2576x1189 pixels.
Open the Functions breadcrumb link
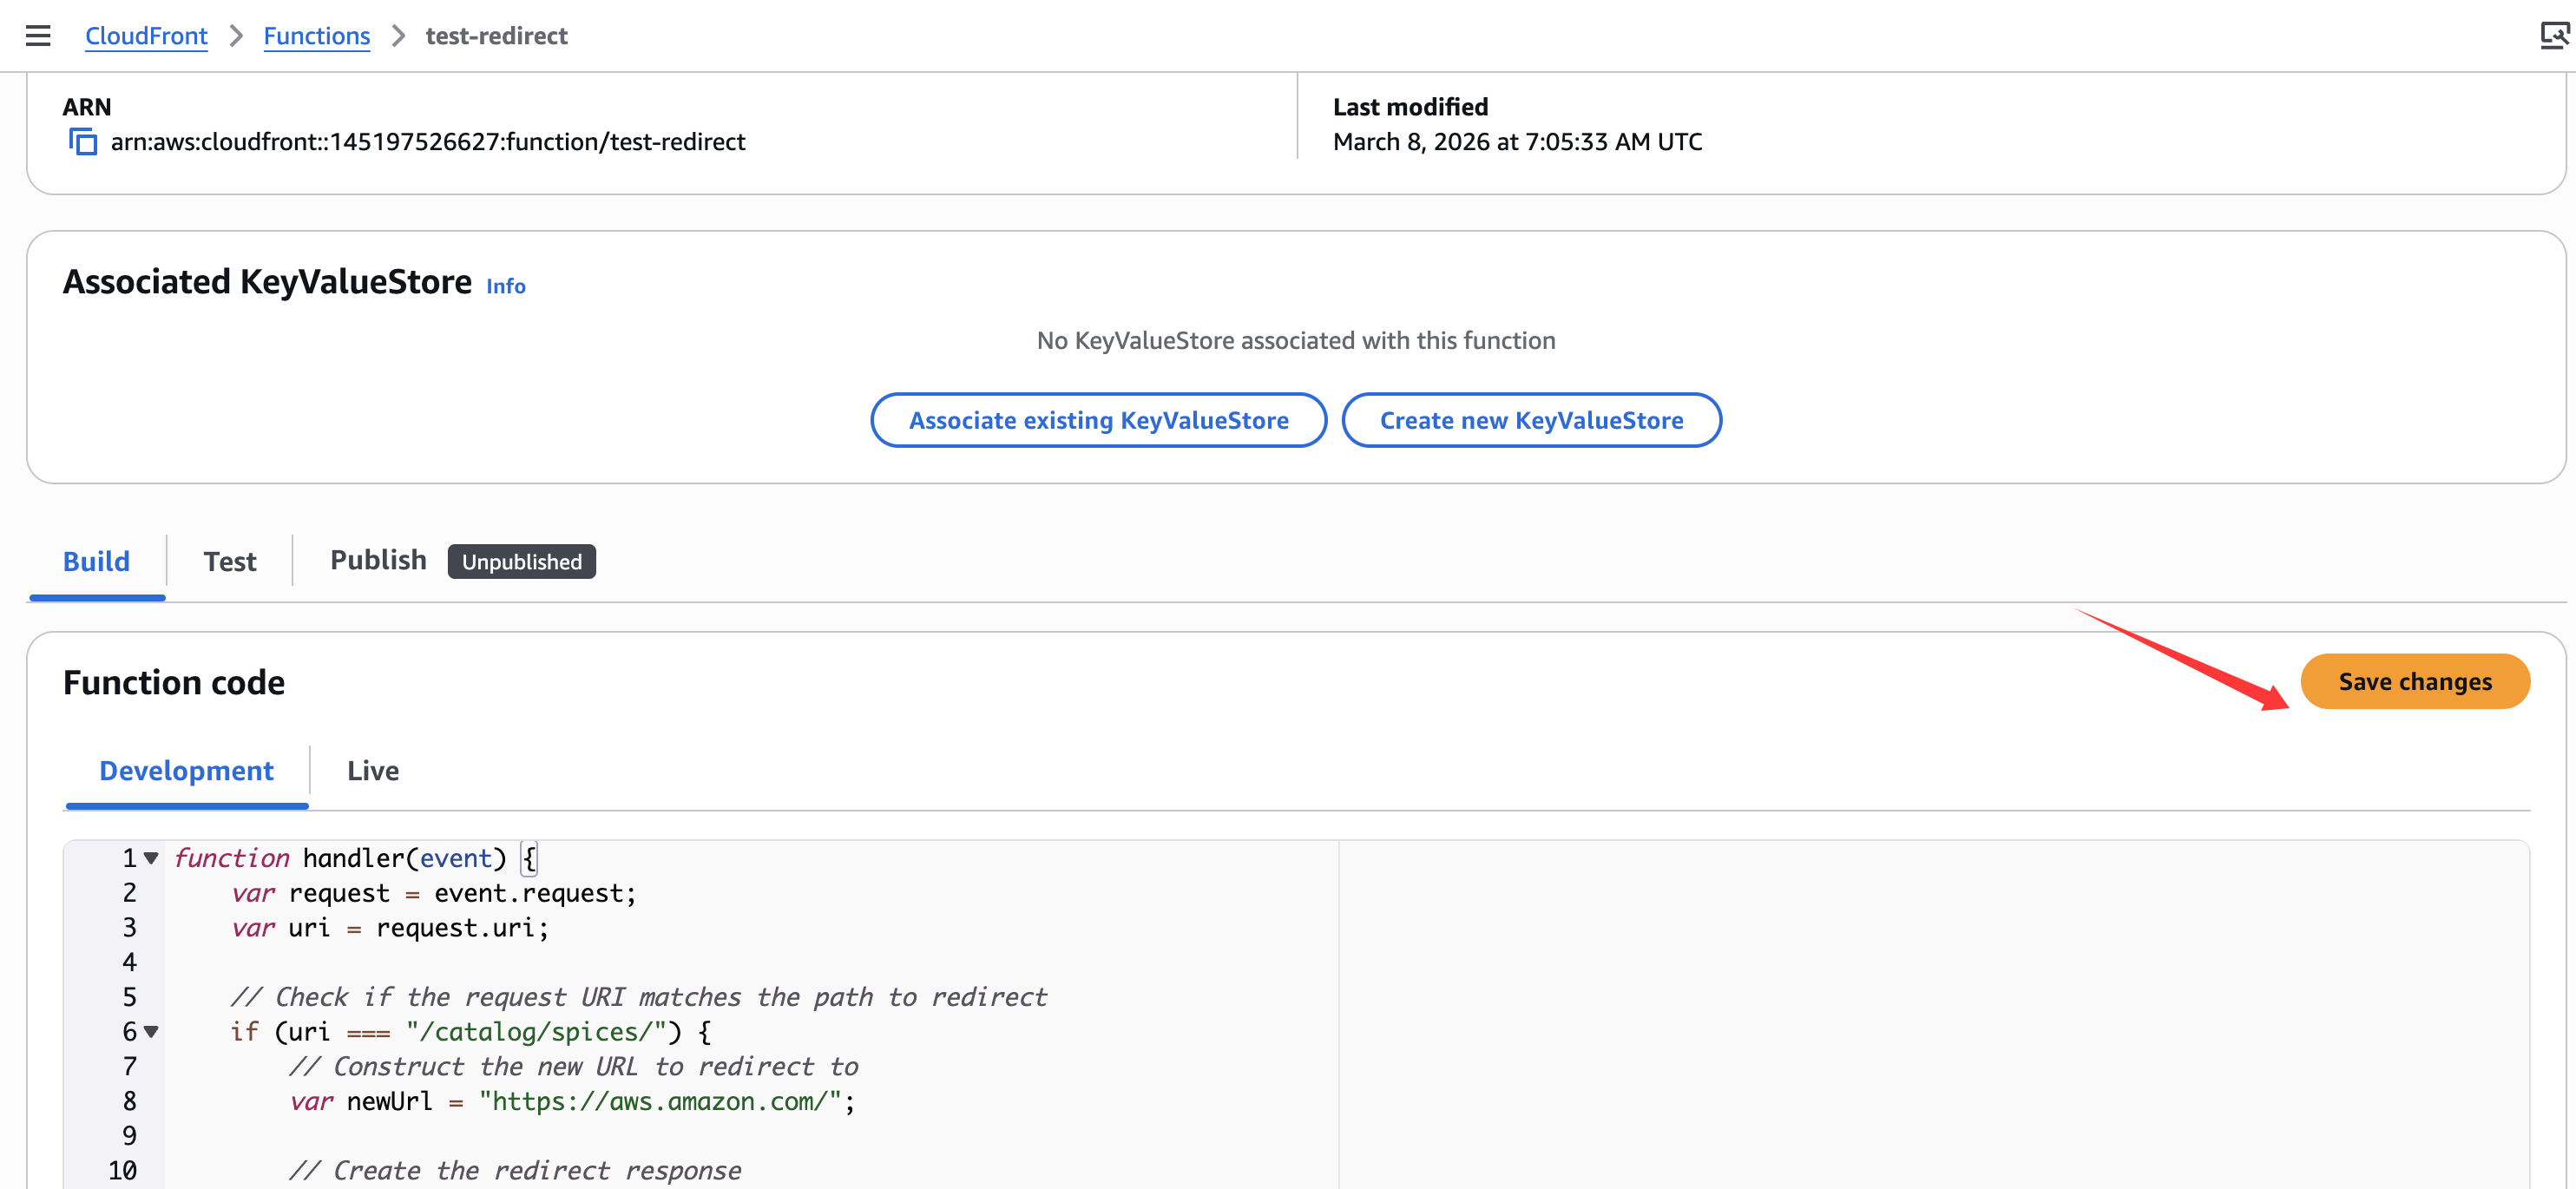point(316,36)
